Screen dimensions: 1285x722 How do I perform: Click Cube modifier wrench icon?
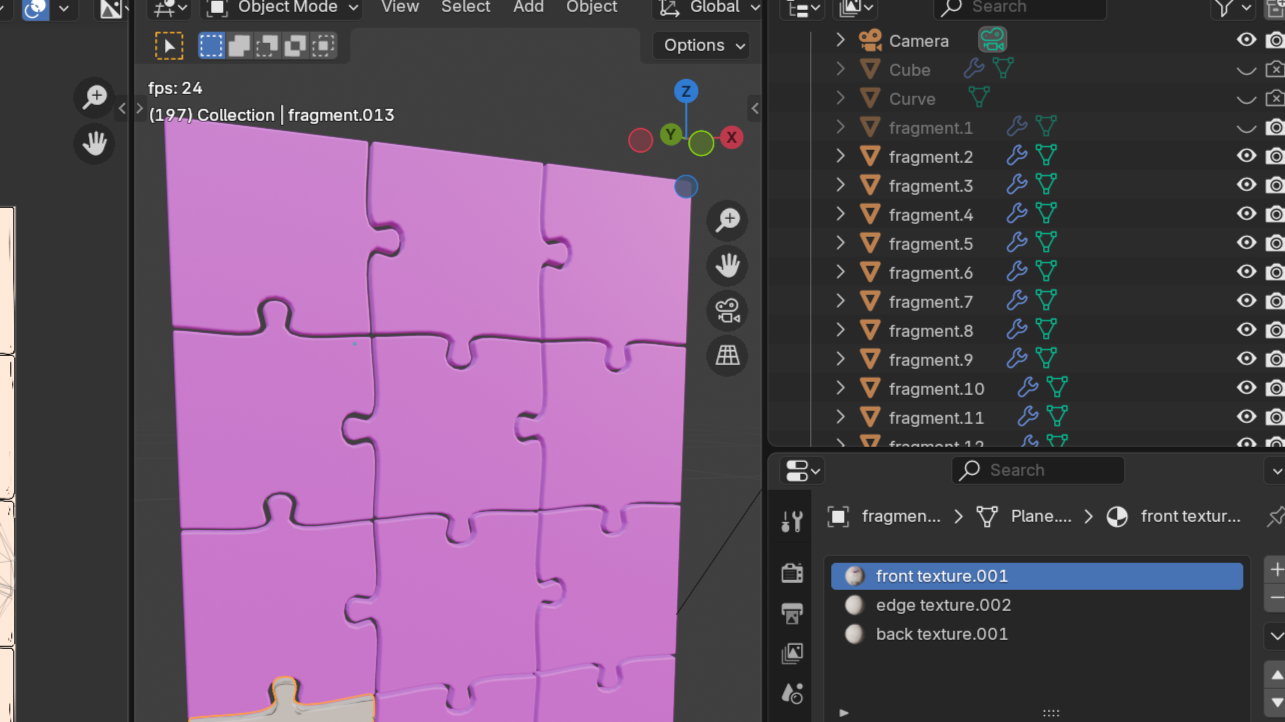pyautogui.click(x=973, y=69)
